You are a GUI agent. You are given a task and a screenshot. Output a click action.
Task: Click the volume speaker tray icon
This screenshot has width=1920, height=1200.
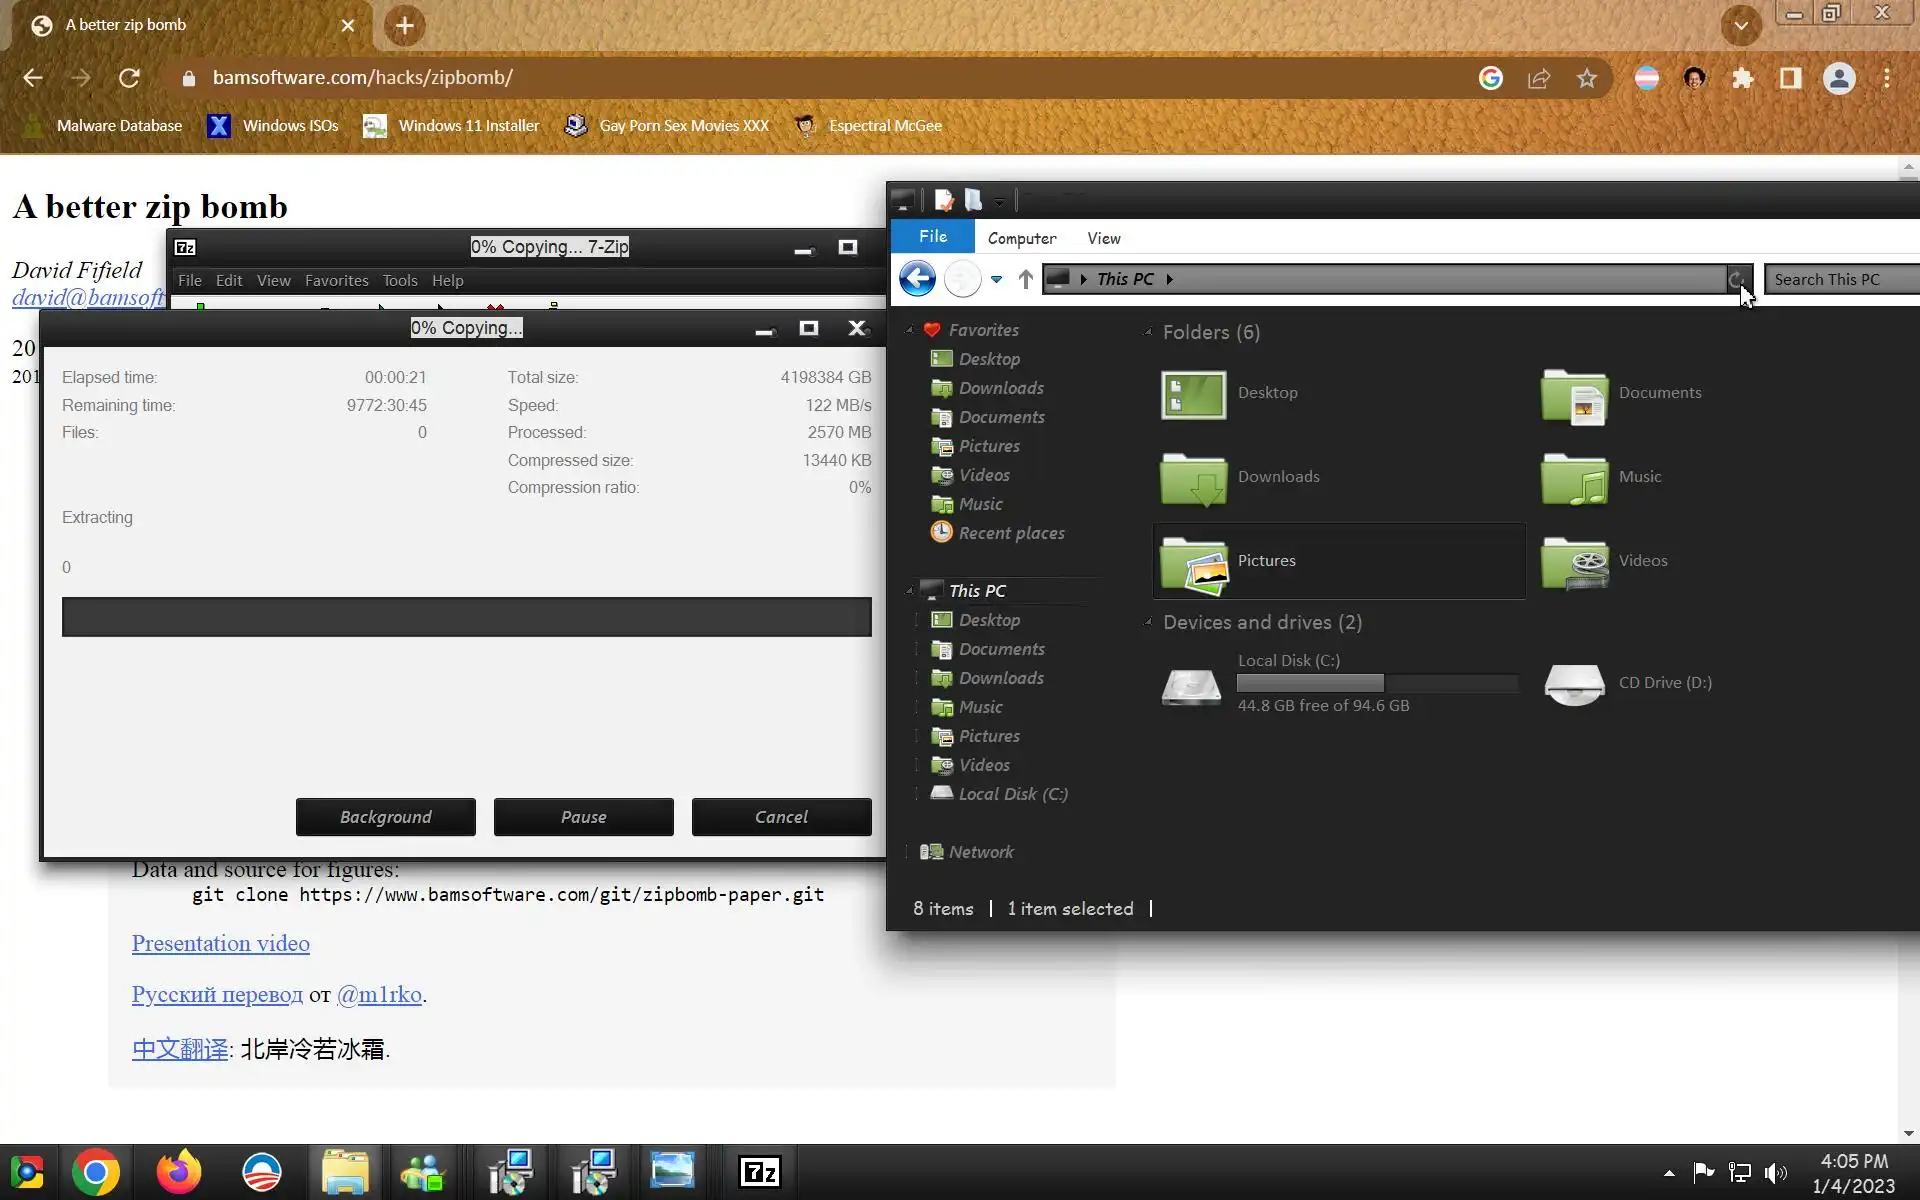tap(1775, 1172)
